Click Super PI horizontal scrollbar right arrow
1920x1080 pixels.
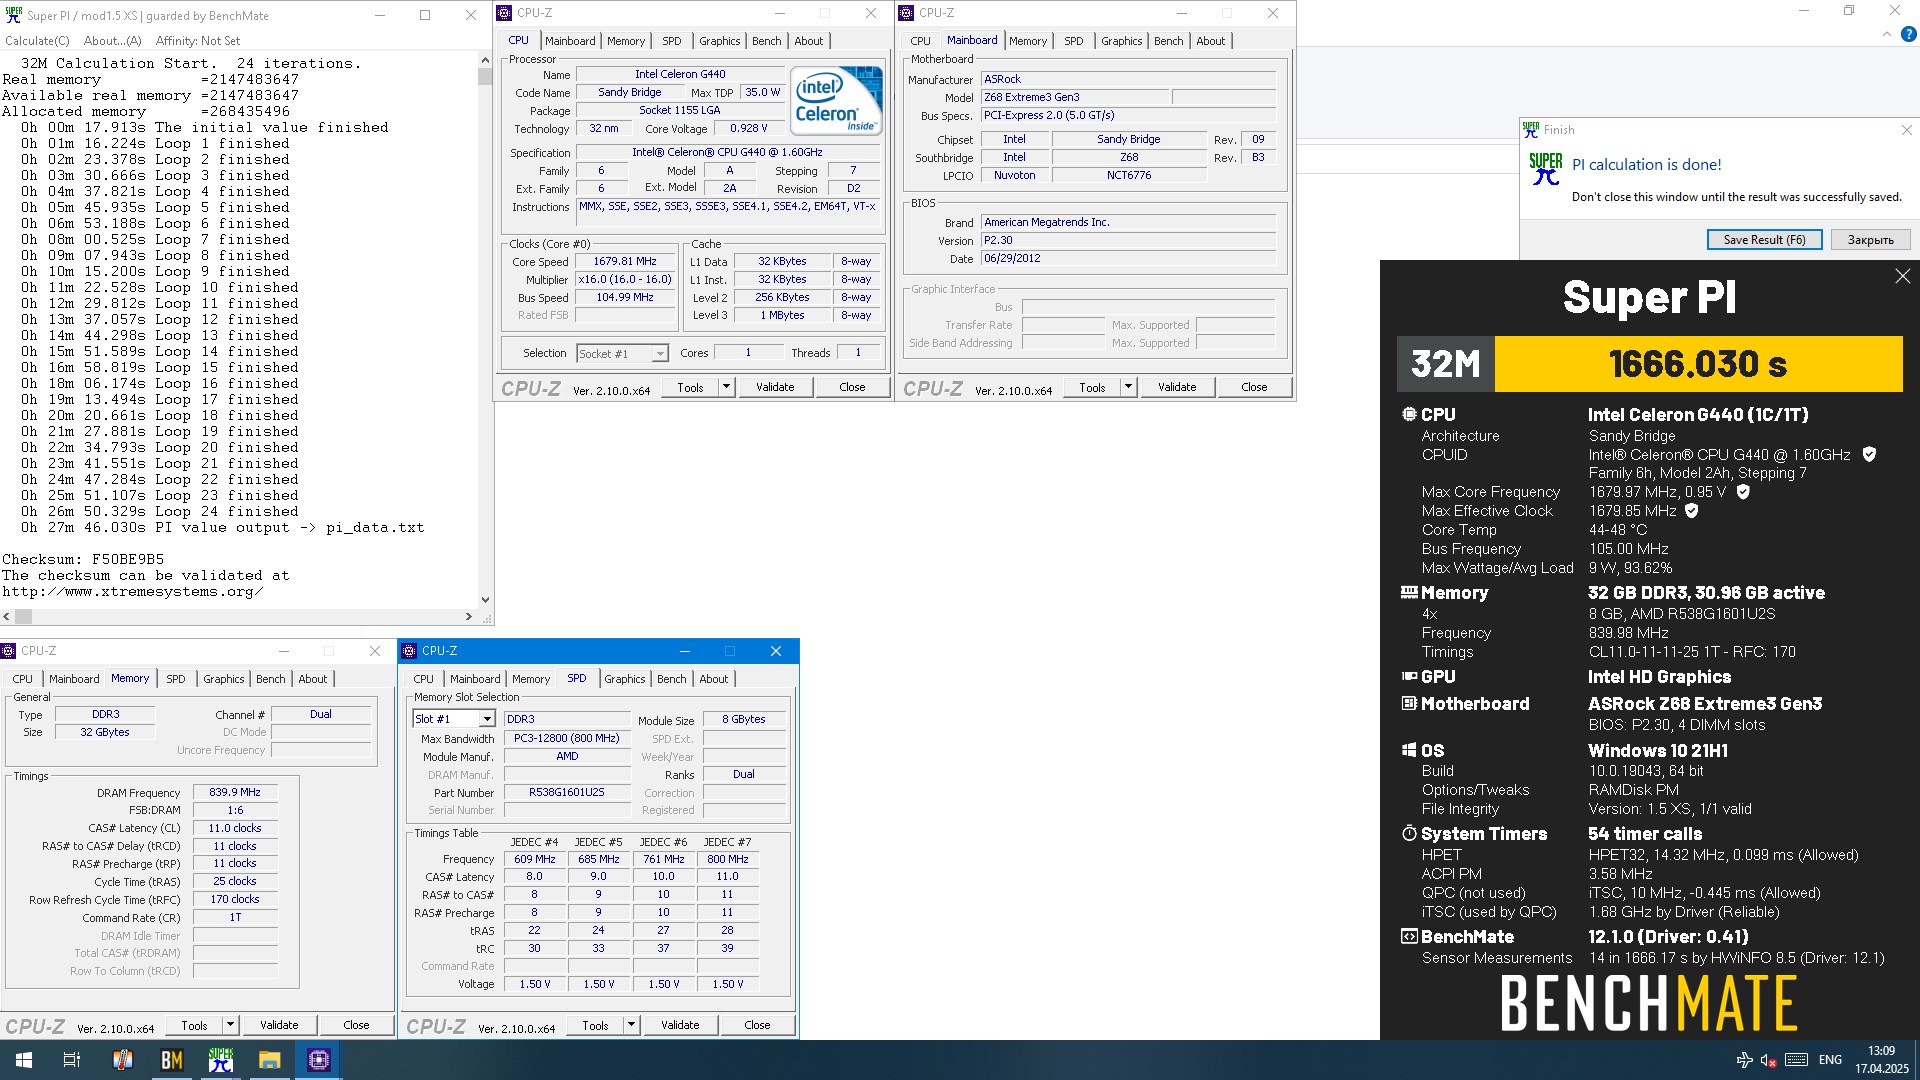(469, 617)
